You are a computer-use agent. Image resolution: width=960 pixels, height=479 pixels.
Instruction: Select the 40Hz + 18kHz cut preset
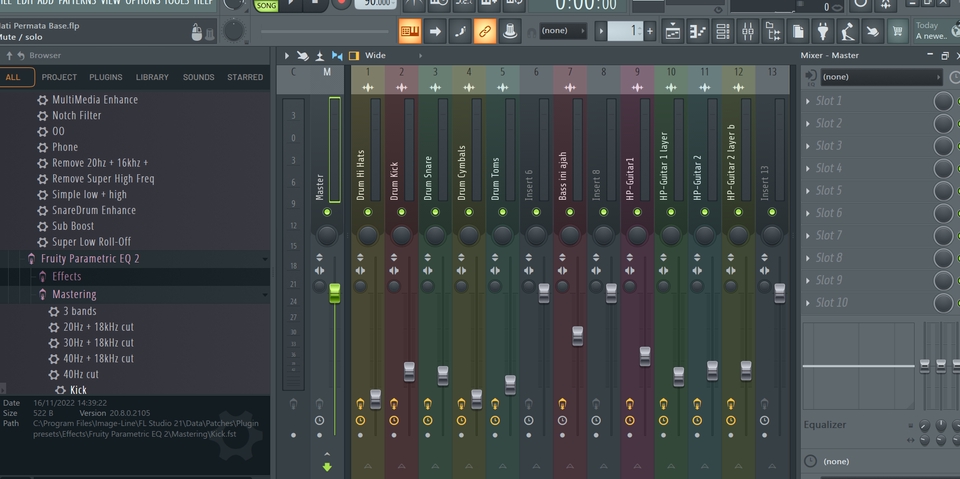click(x=98, y=358)
